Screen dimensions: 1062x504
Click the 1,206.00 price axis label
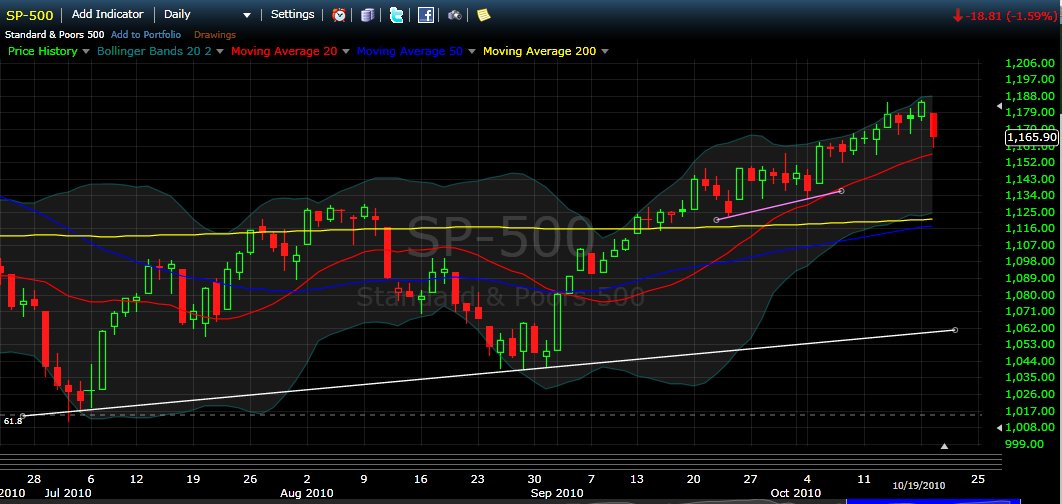[x=1029, y=64]
